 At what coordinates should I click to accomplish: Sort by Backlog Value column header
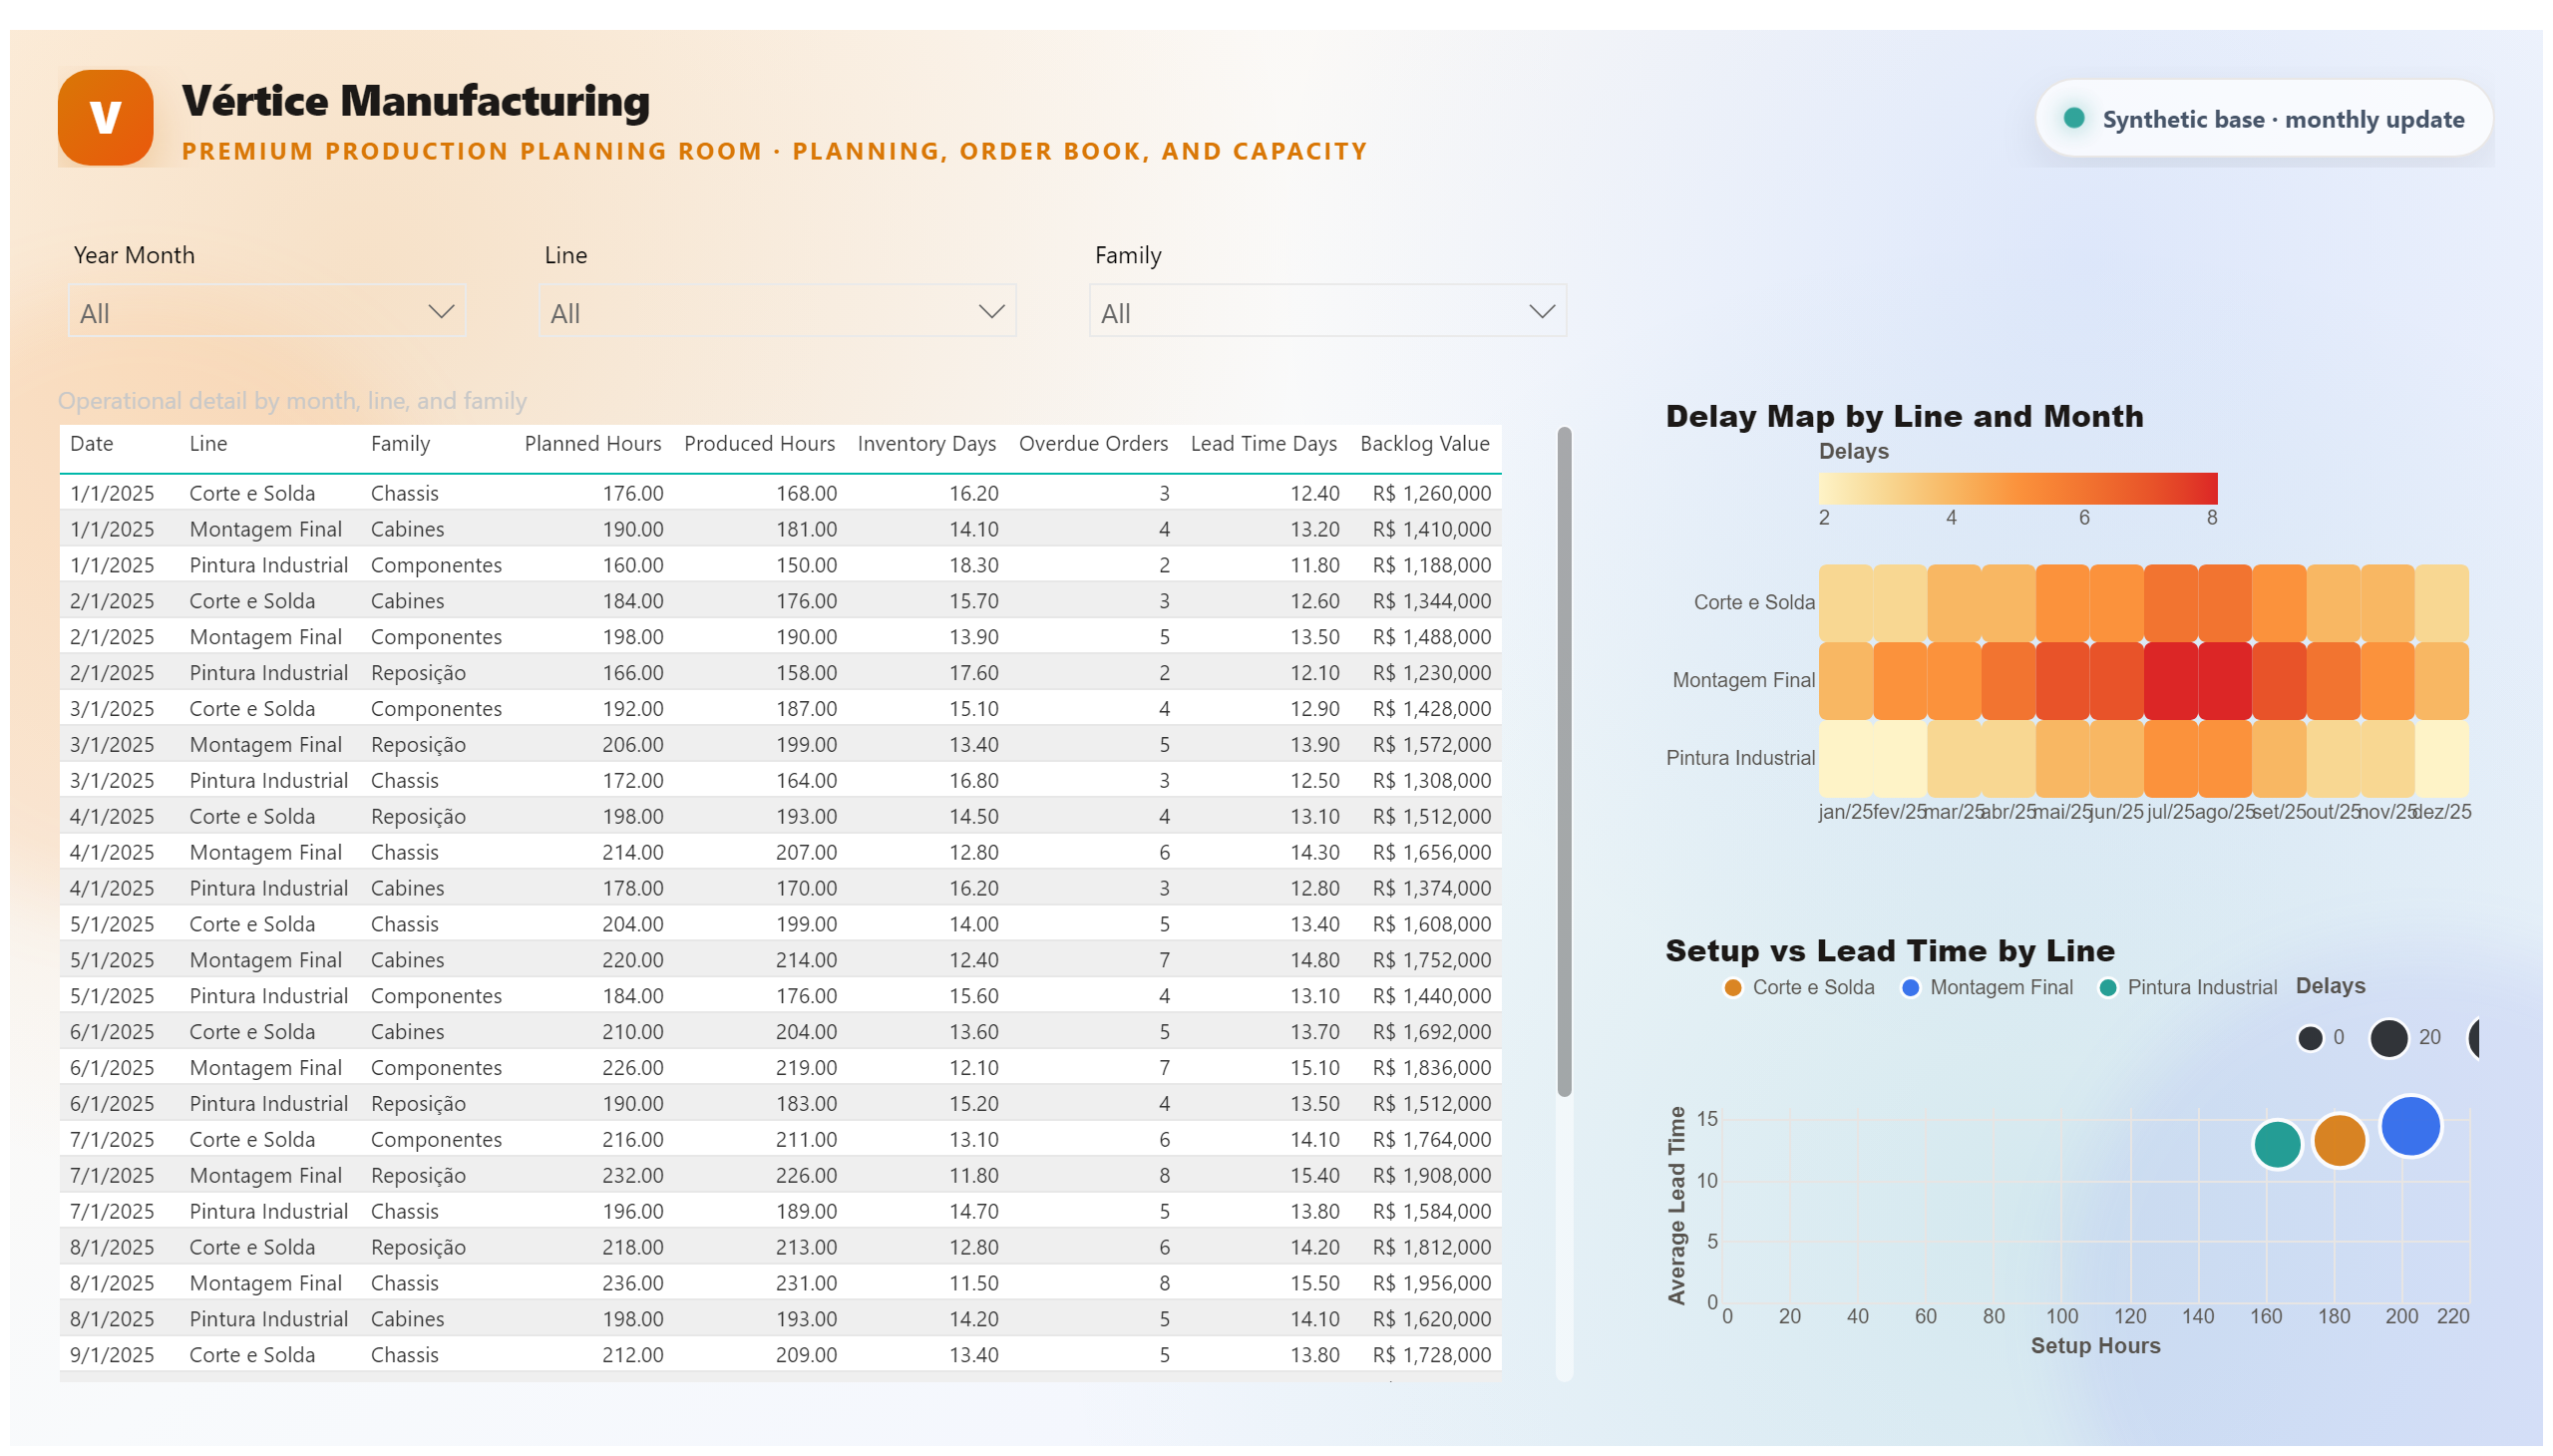(1424, 443)
